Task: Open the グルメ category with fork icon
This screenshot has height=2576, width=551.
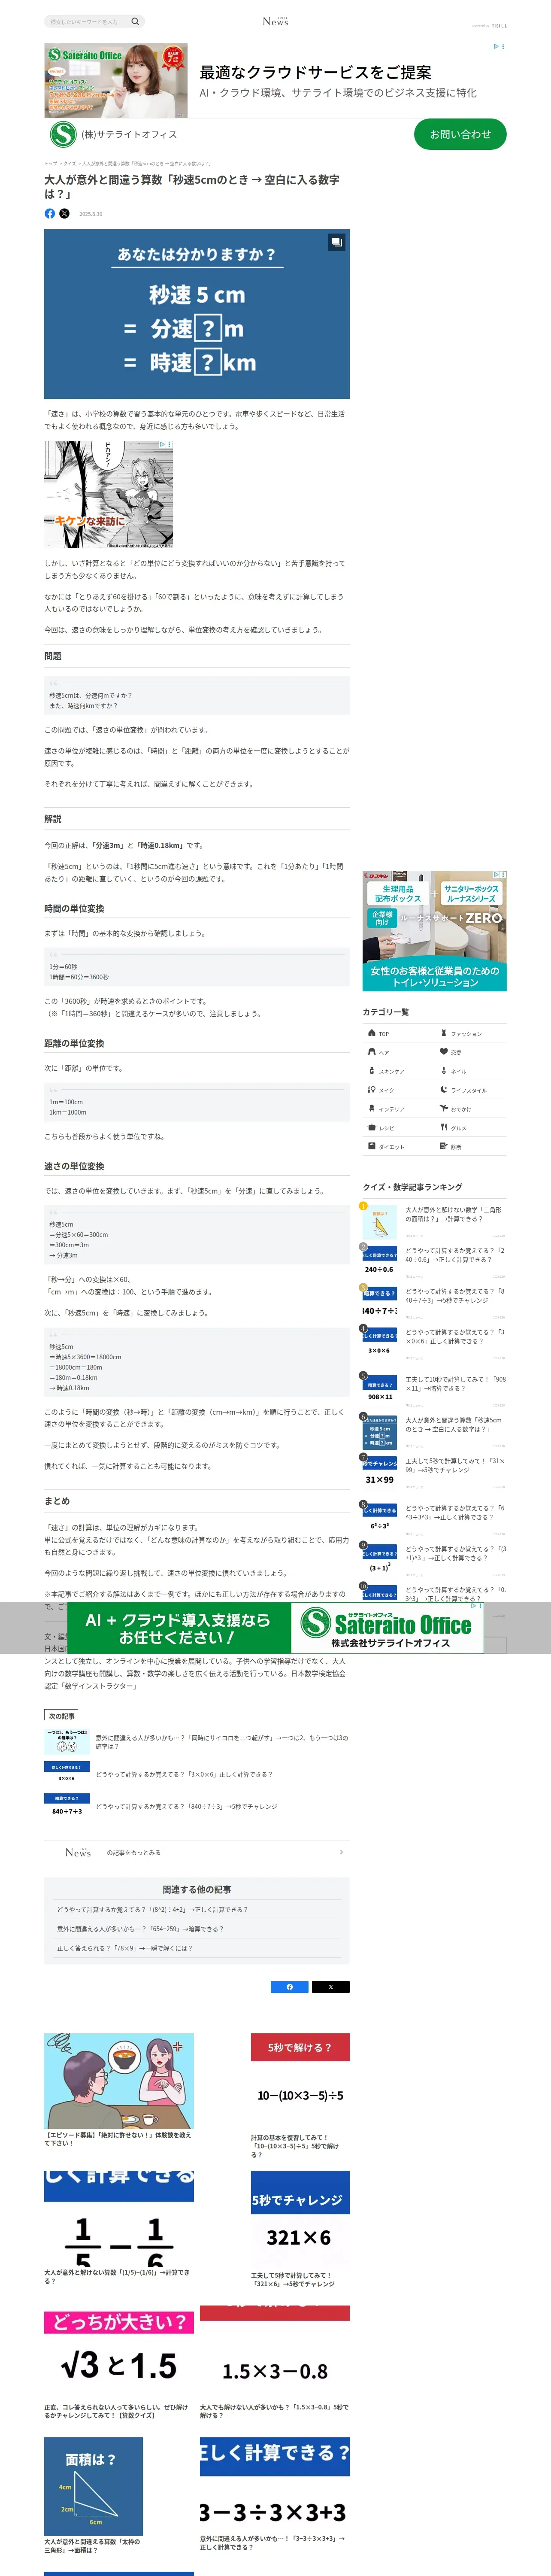Action: tap(471, 1128)
